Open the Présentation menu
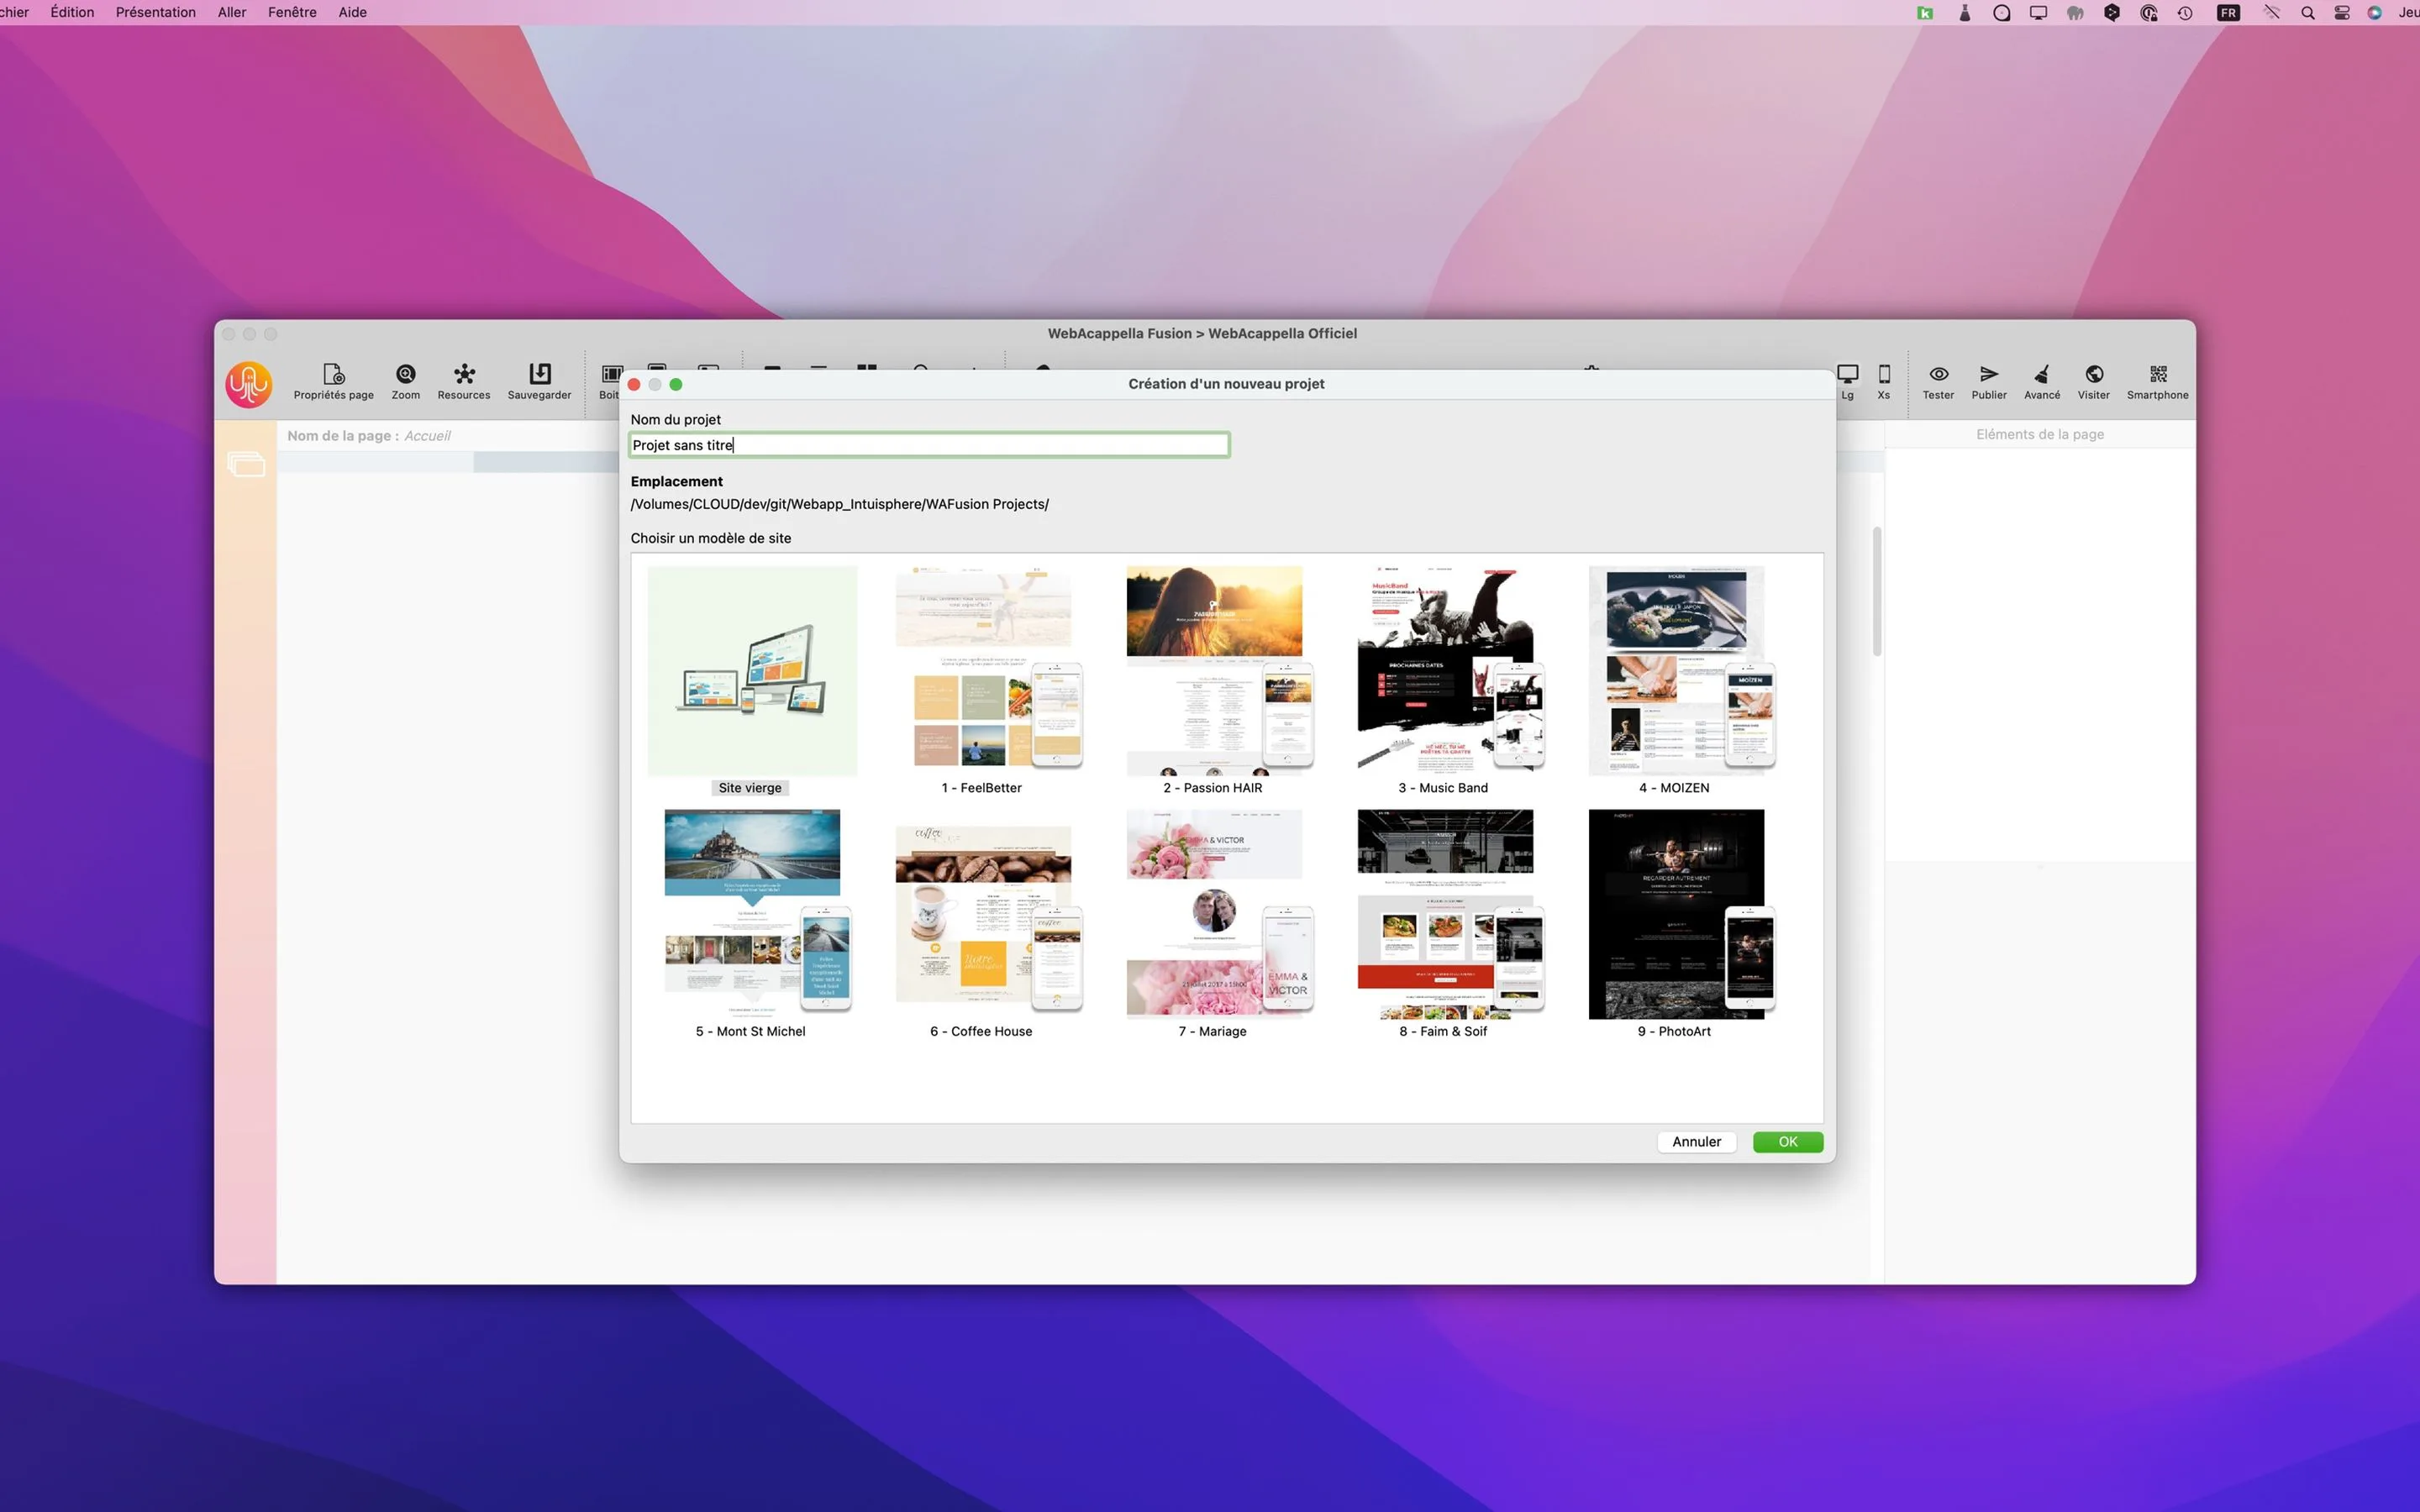The width and height of the screenshot is (2420, 1512). (x=156, y=12)
